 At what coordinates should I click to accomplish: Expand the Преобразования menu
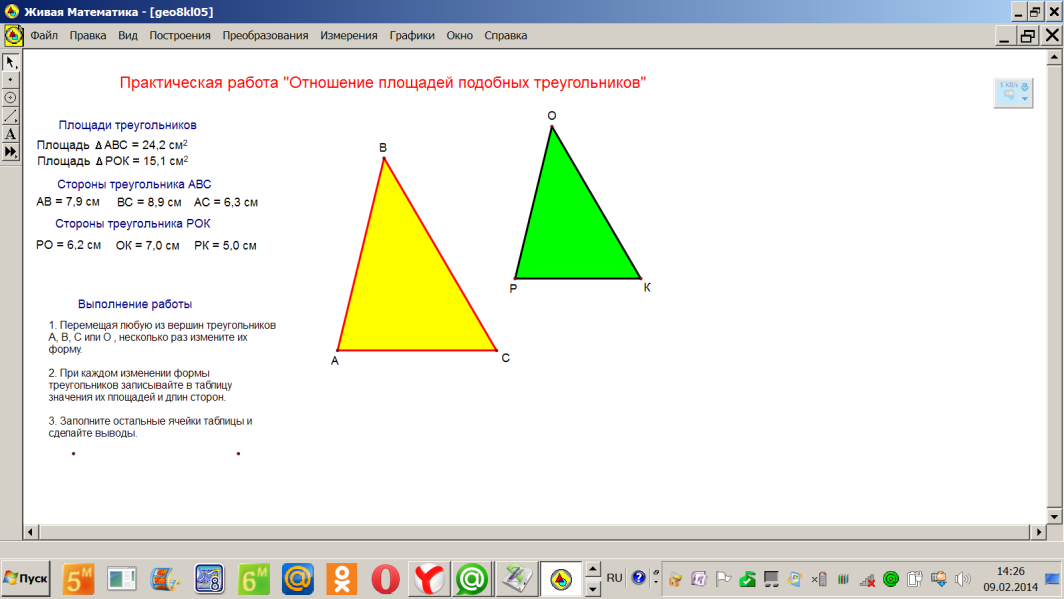click(x=265, y=36)
